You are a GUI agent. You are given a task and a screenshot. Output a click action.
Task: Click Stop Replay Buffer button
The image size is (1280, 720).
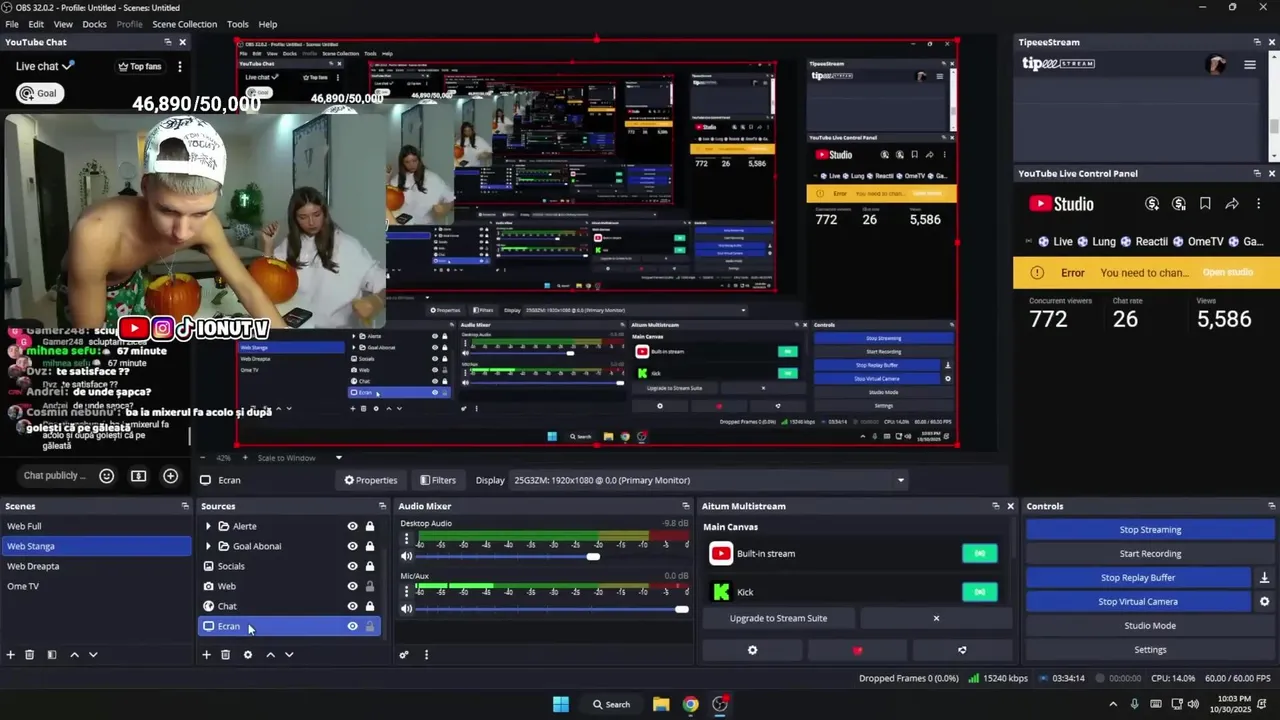(1138, 578)
